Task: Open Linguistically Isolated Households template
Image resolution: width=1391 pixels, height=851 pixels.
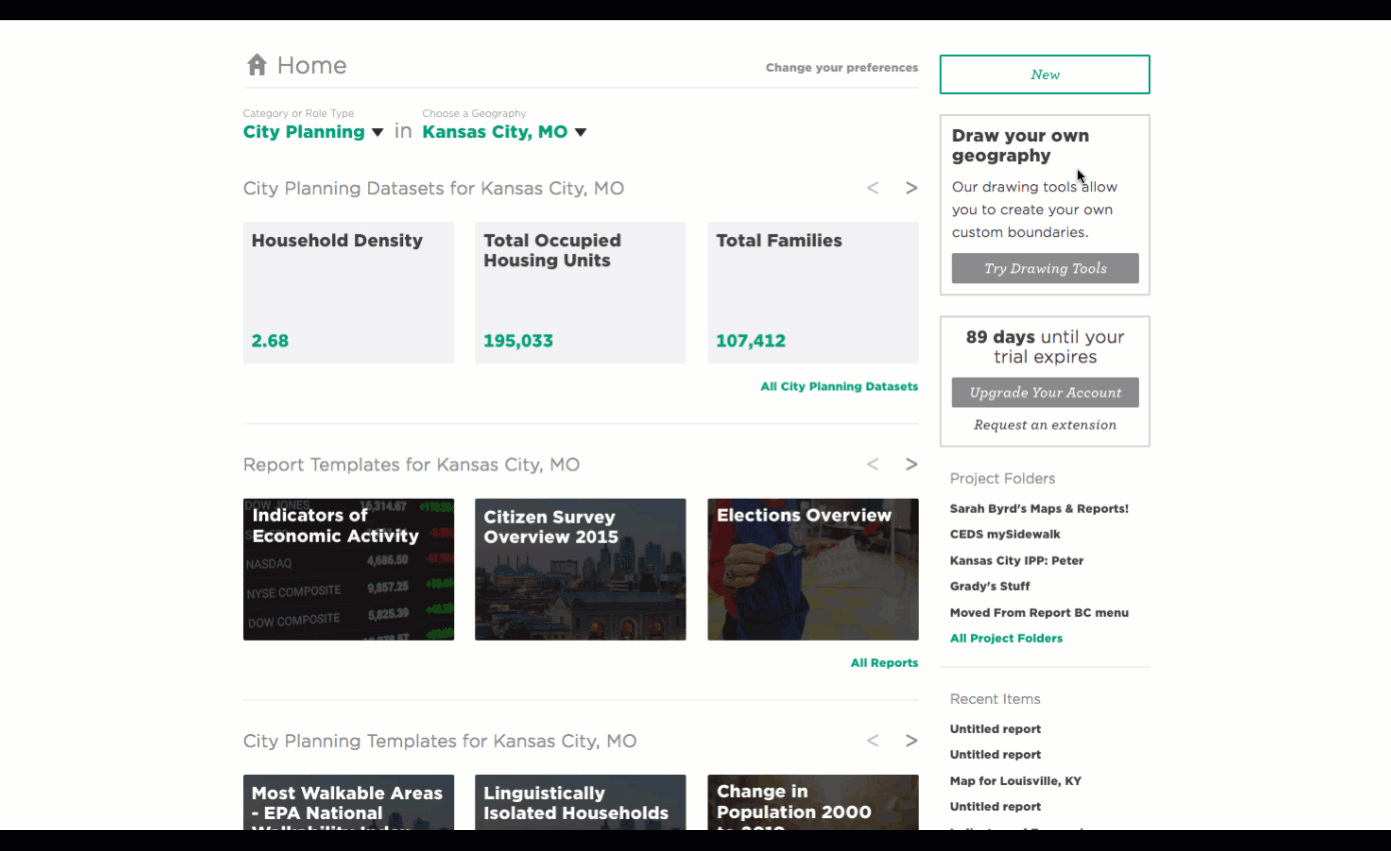Action: tap(580, 802)
